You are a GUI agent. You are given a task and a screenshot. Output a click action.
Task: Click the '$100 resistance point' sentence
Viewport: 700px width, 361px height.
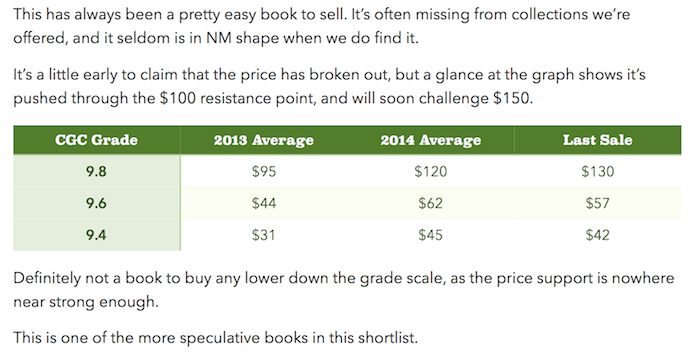point(329,86)
